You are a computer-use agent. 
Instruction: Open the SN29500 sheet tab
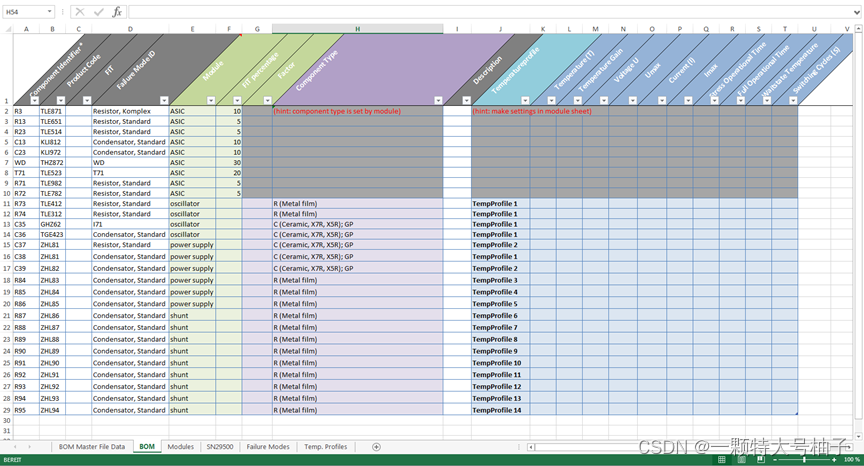click(x=220, y=447)
